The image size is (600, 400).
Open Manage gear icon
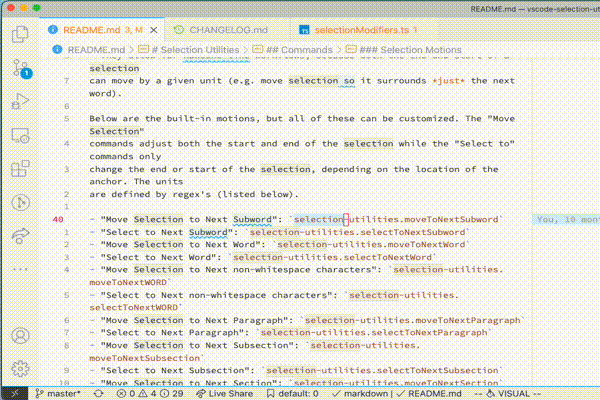coord(20,369)
